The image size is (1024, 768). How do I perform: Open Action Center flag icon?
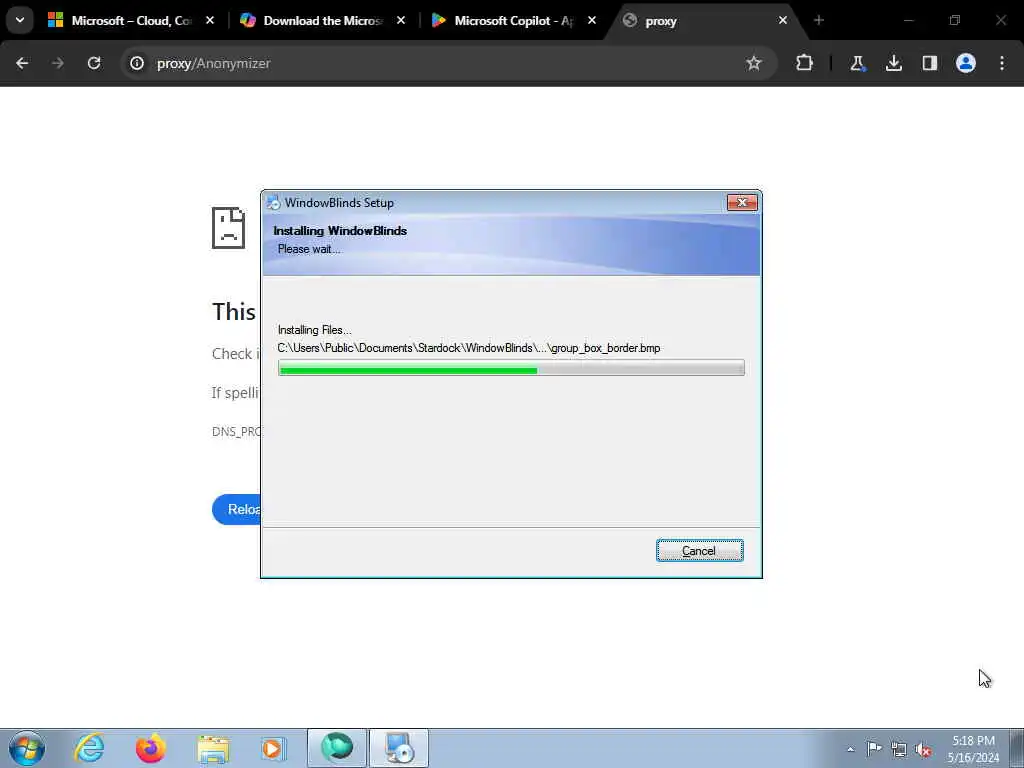click(x=874, y=748)
